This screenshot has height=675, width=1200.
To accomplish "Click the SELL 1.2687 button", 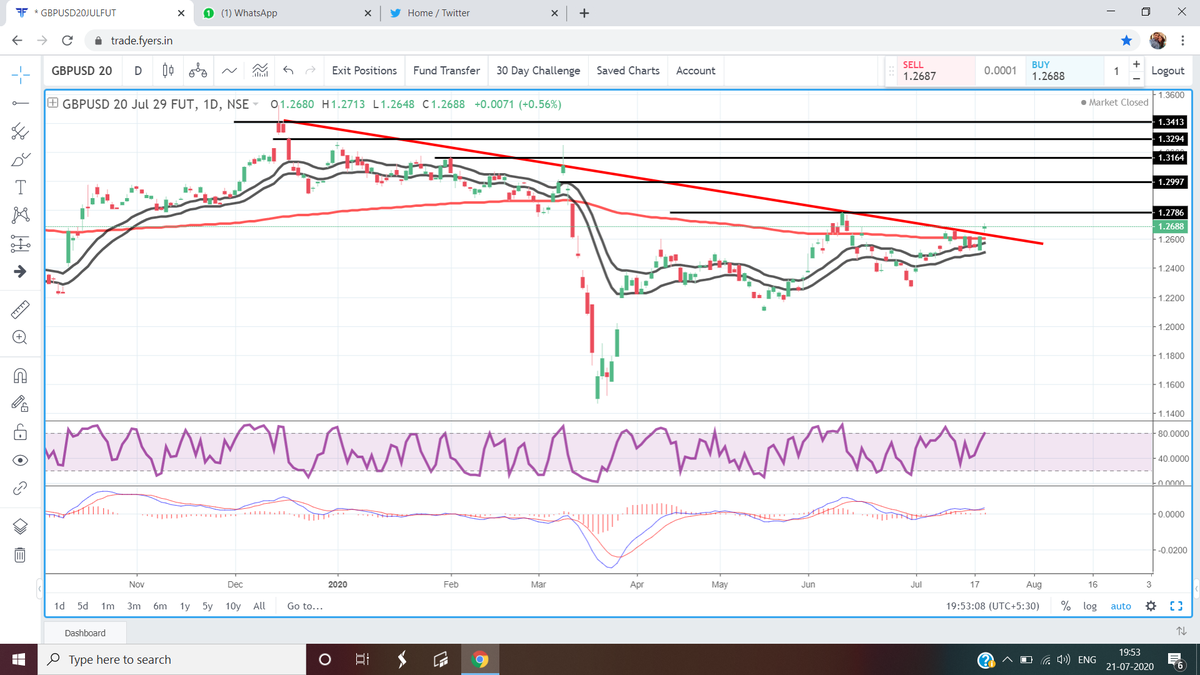I will pyautogui.click(x=935, y=71).
